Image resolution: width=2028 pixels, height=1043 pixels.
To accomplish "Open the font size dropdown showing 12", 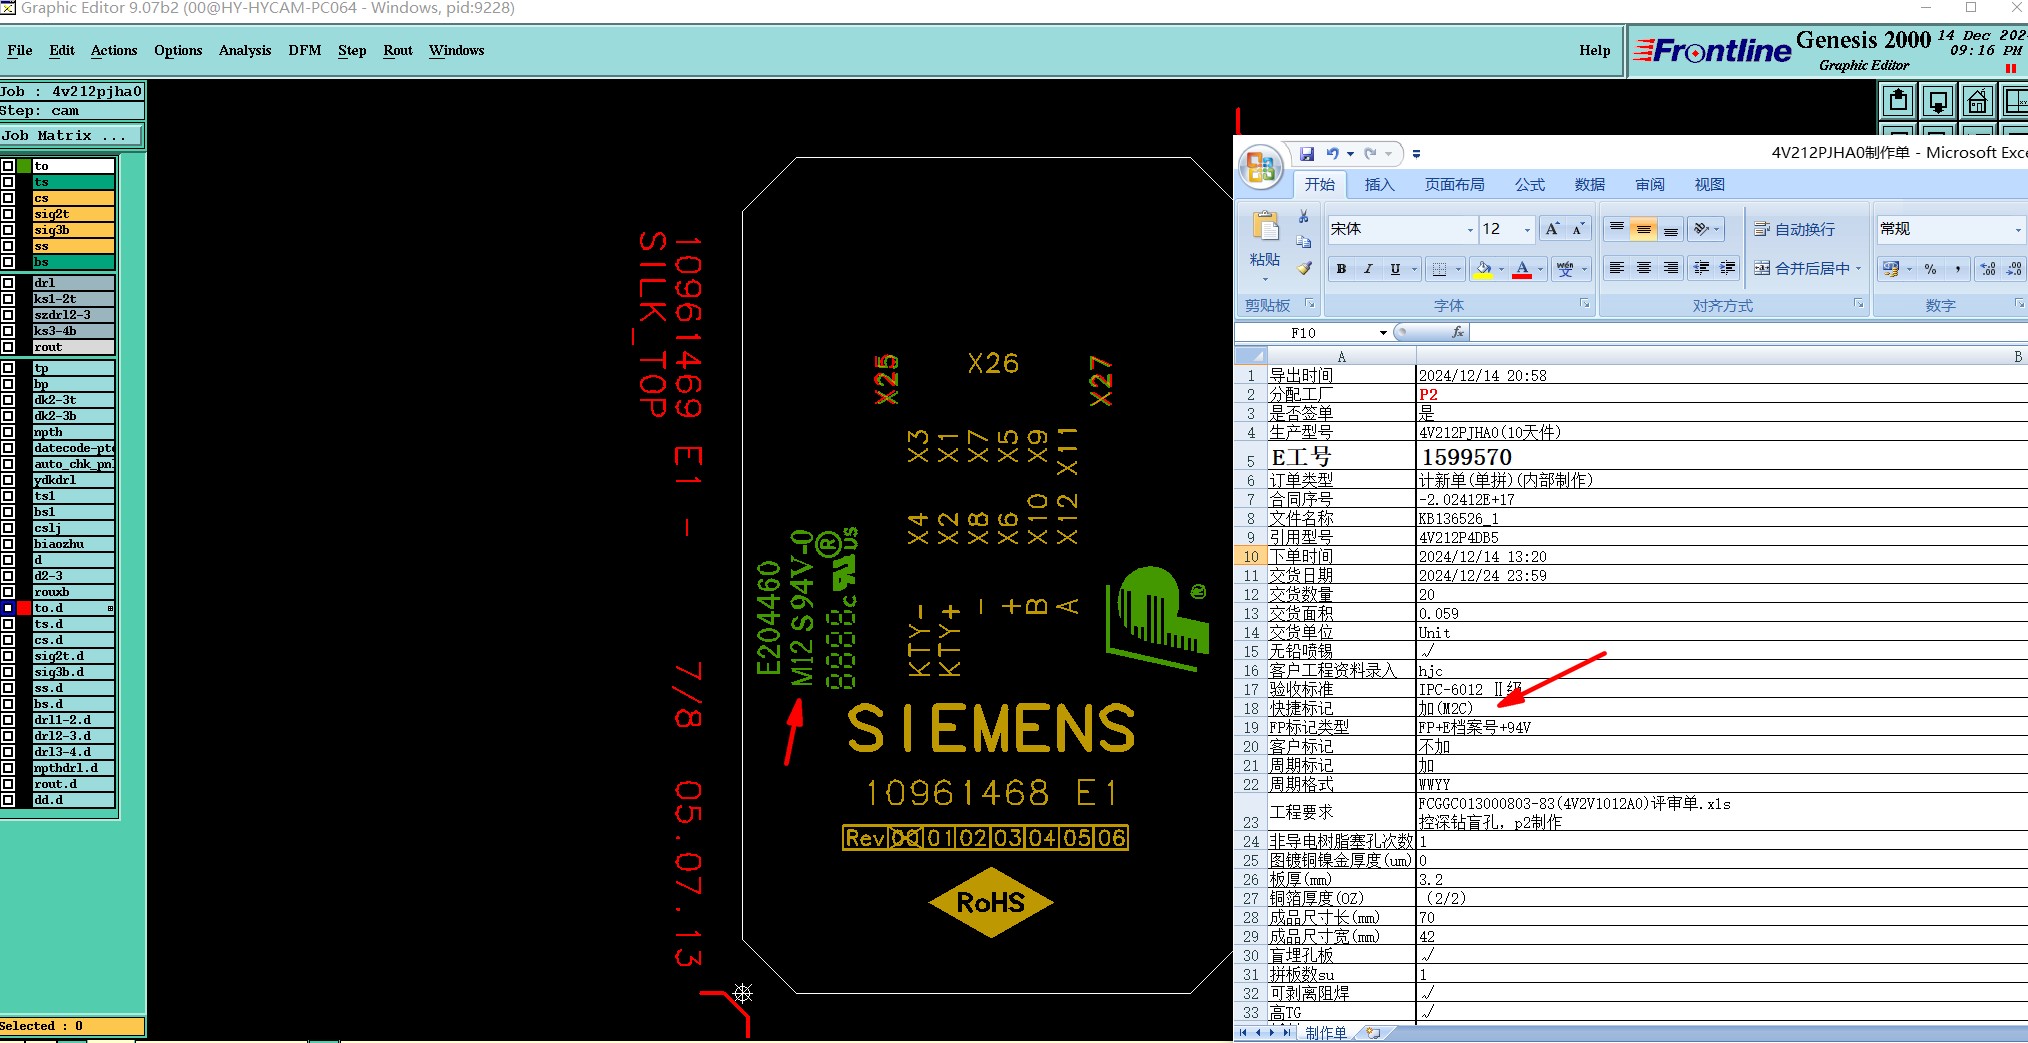I will [x=1527, y=230].
